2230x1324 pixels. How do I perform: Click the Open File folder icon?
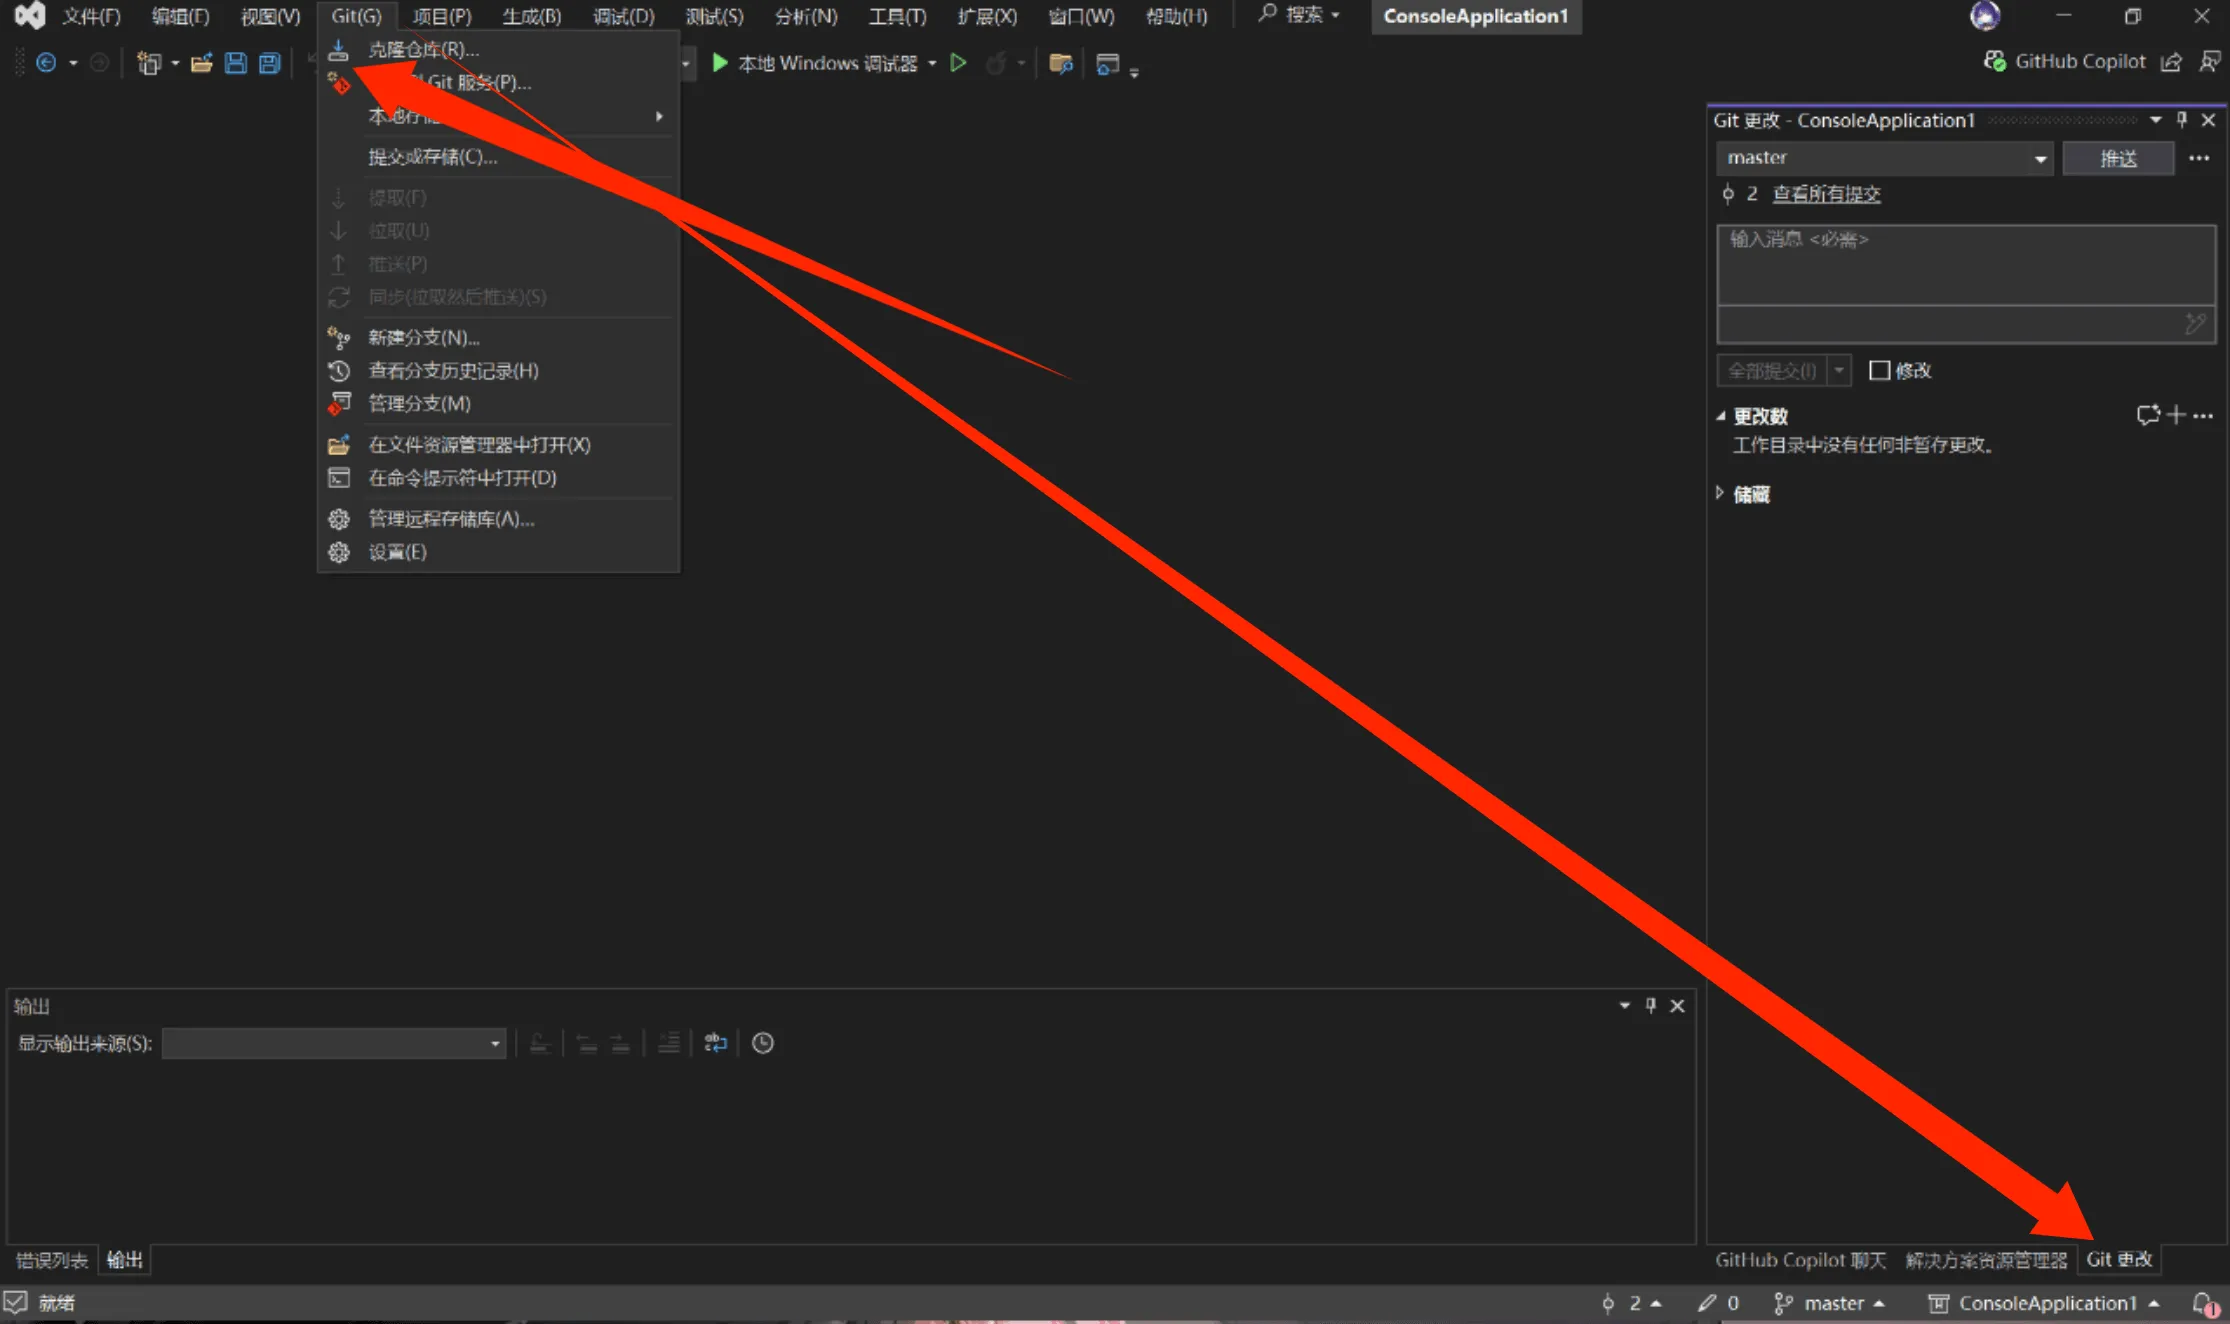[x=201, y=63]
